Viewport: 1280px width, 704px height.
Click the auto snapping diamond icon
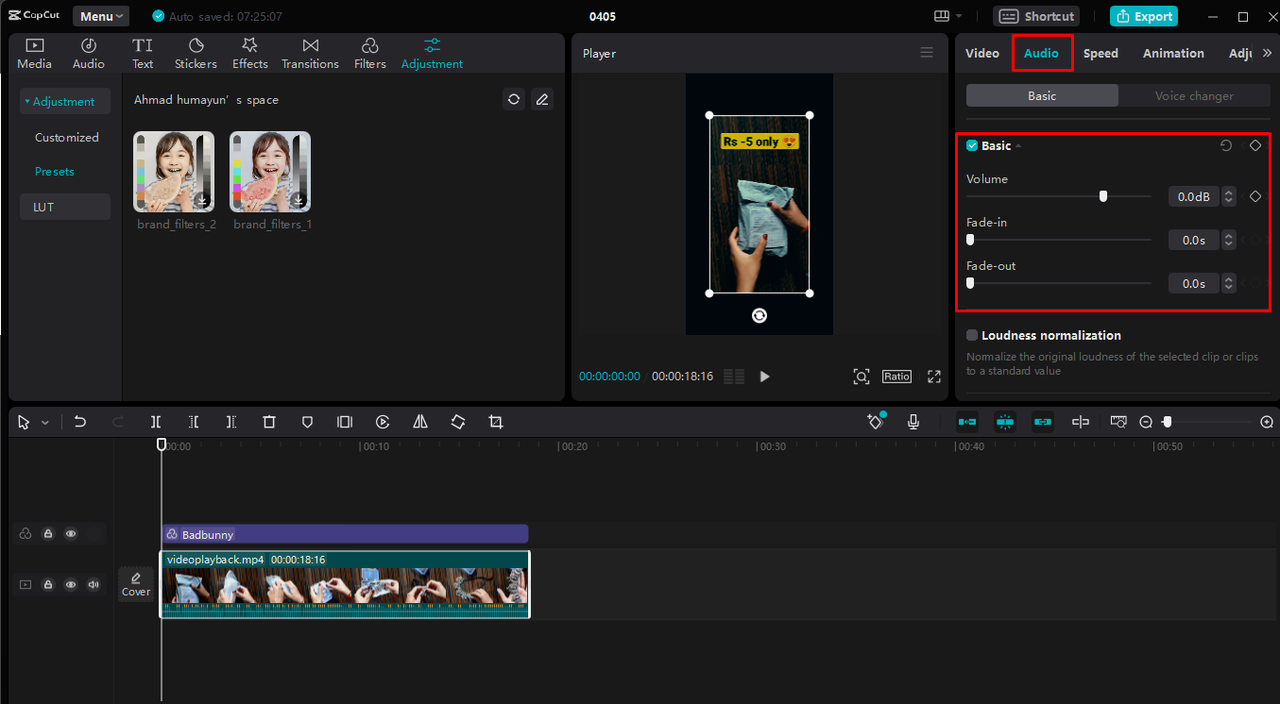click(x=875, y=422)
